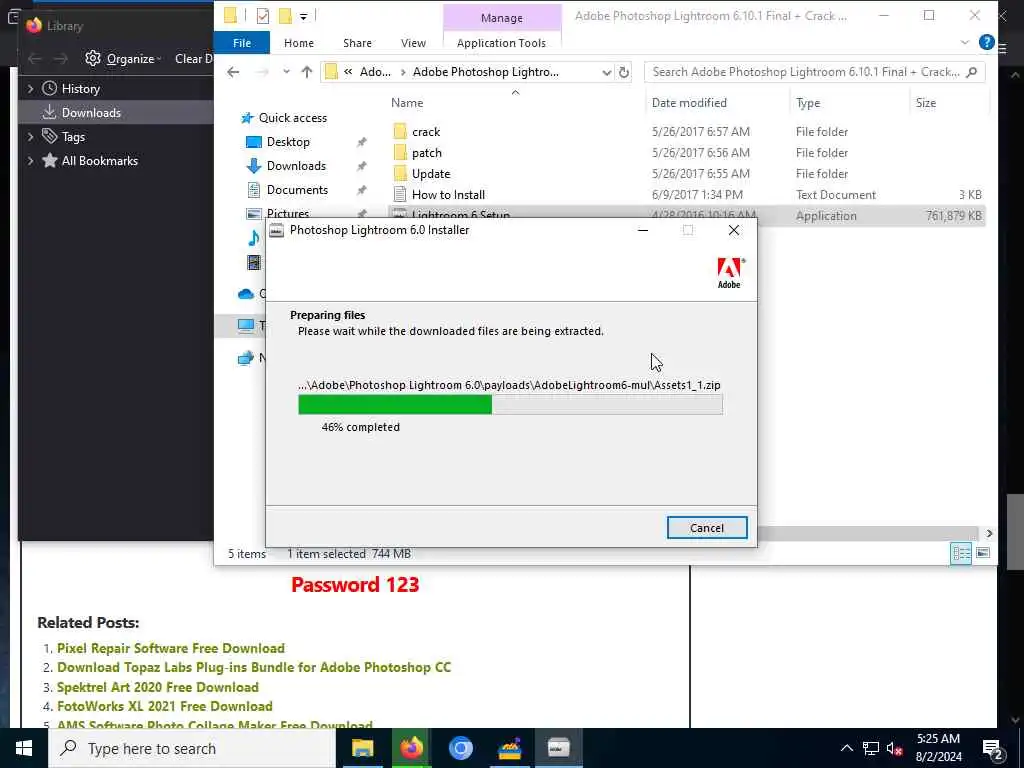Click the Adobe logo in the installer
The image size is (1024, 768).
click(x=729, y=272)
